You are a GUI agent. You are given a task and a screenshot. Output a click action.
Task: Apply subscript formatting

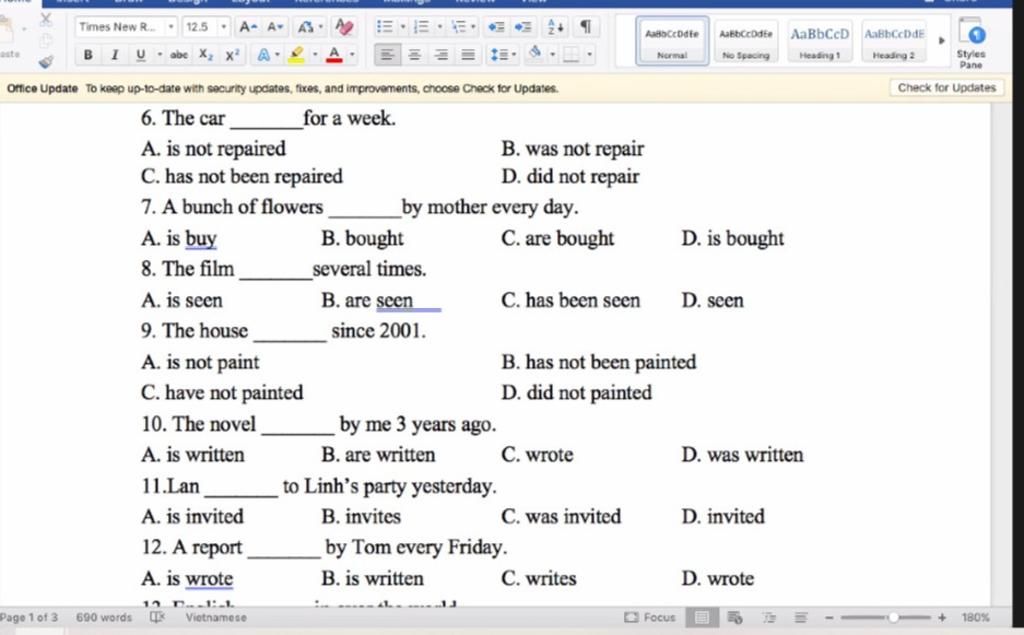point(206,55)
